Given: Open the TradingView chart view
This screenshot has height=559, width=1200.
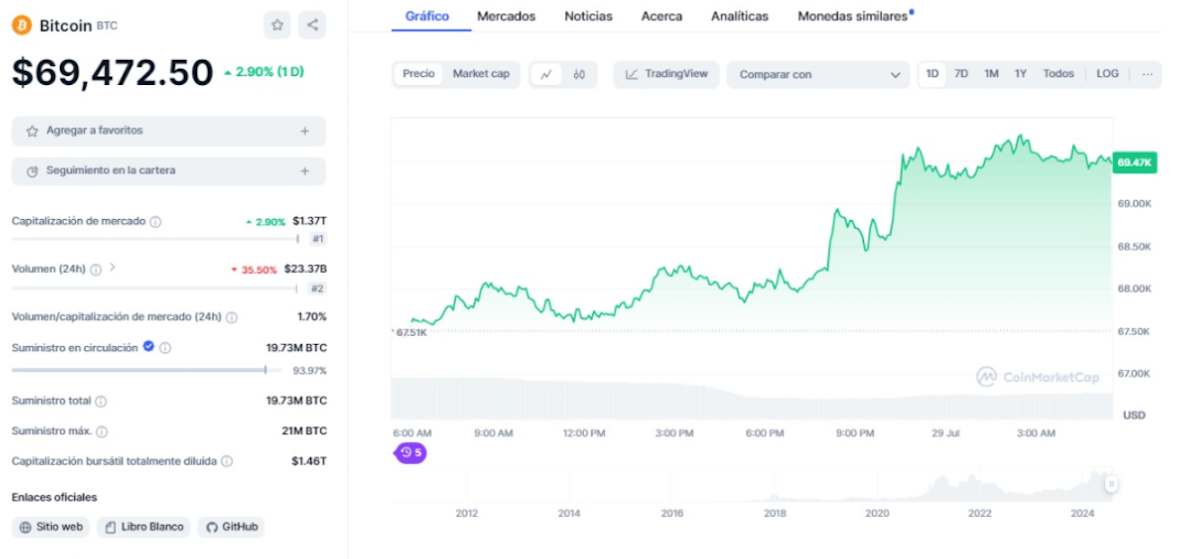Looking at the screenshot, I should tap(666, 74).
